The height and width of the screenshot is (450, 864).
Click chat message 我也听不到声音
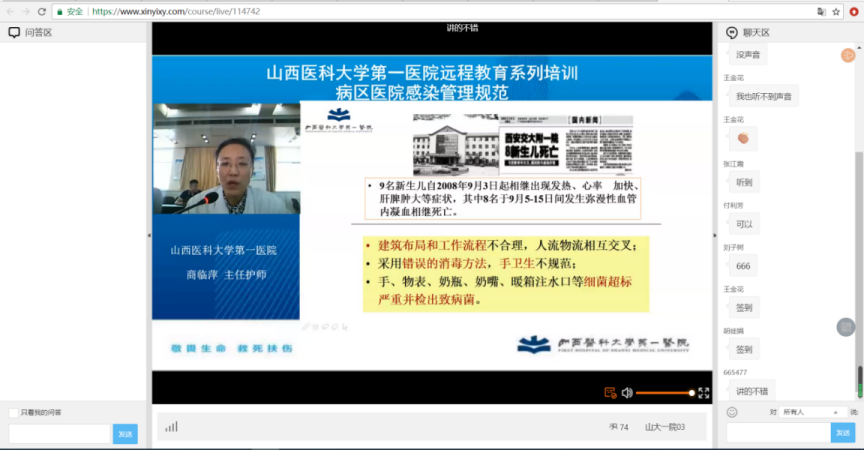tap(764, 96)
